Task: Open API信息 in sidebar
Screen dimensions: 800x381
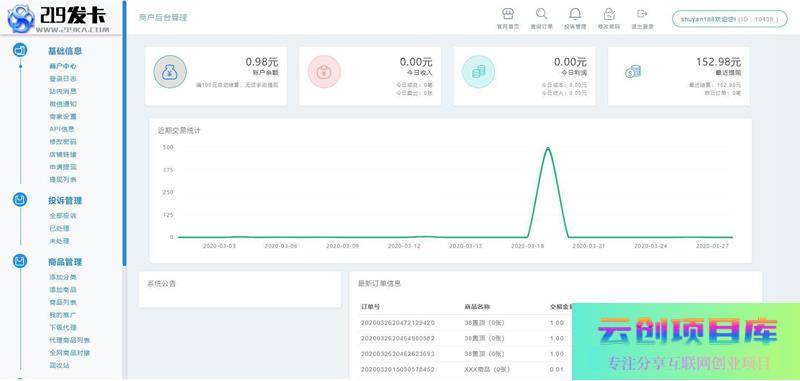Action: tap(62, 129)
